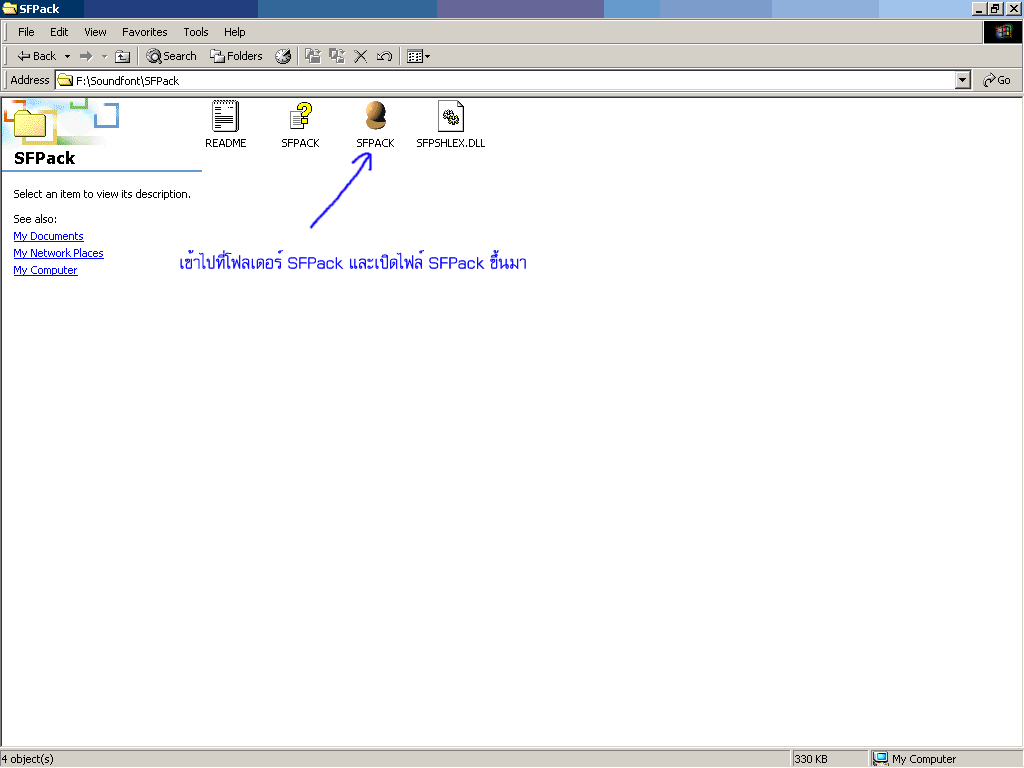The height and width of the screenshot is (768, 1024).
Task: Open Back history dropdown arrow
Action: pos(67,56)
